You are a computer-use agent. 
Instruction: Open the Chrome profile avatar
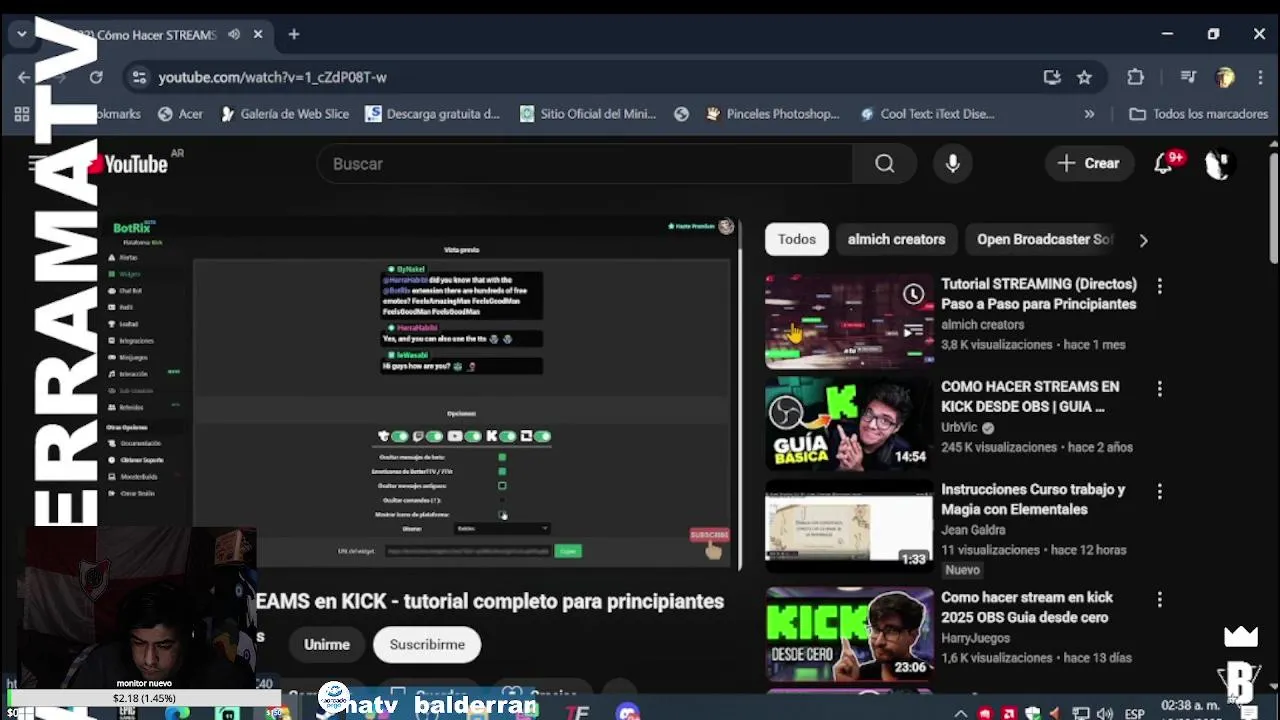tap(1225, 77)
